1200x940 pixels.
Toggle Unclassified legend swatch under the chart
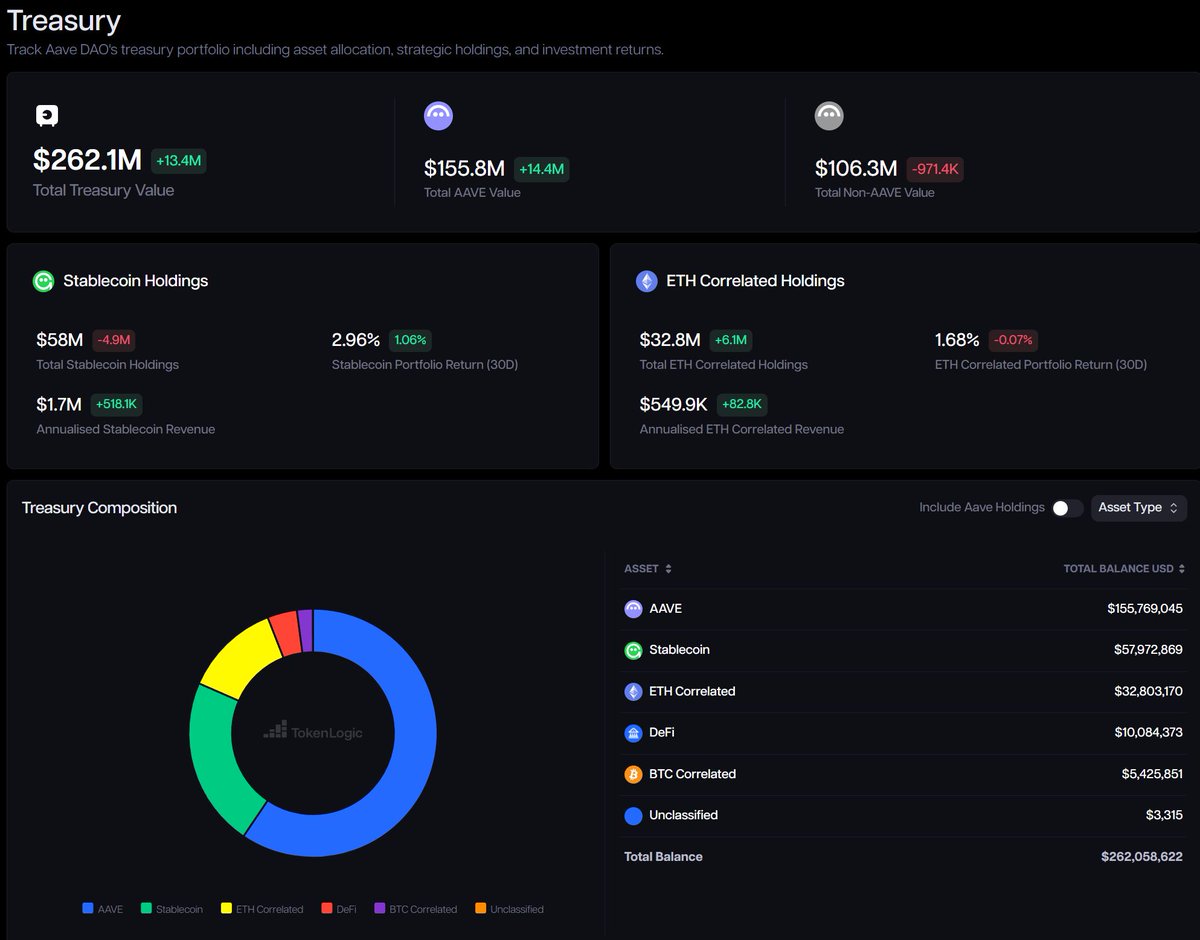point(480,909)
